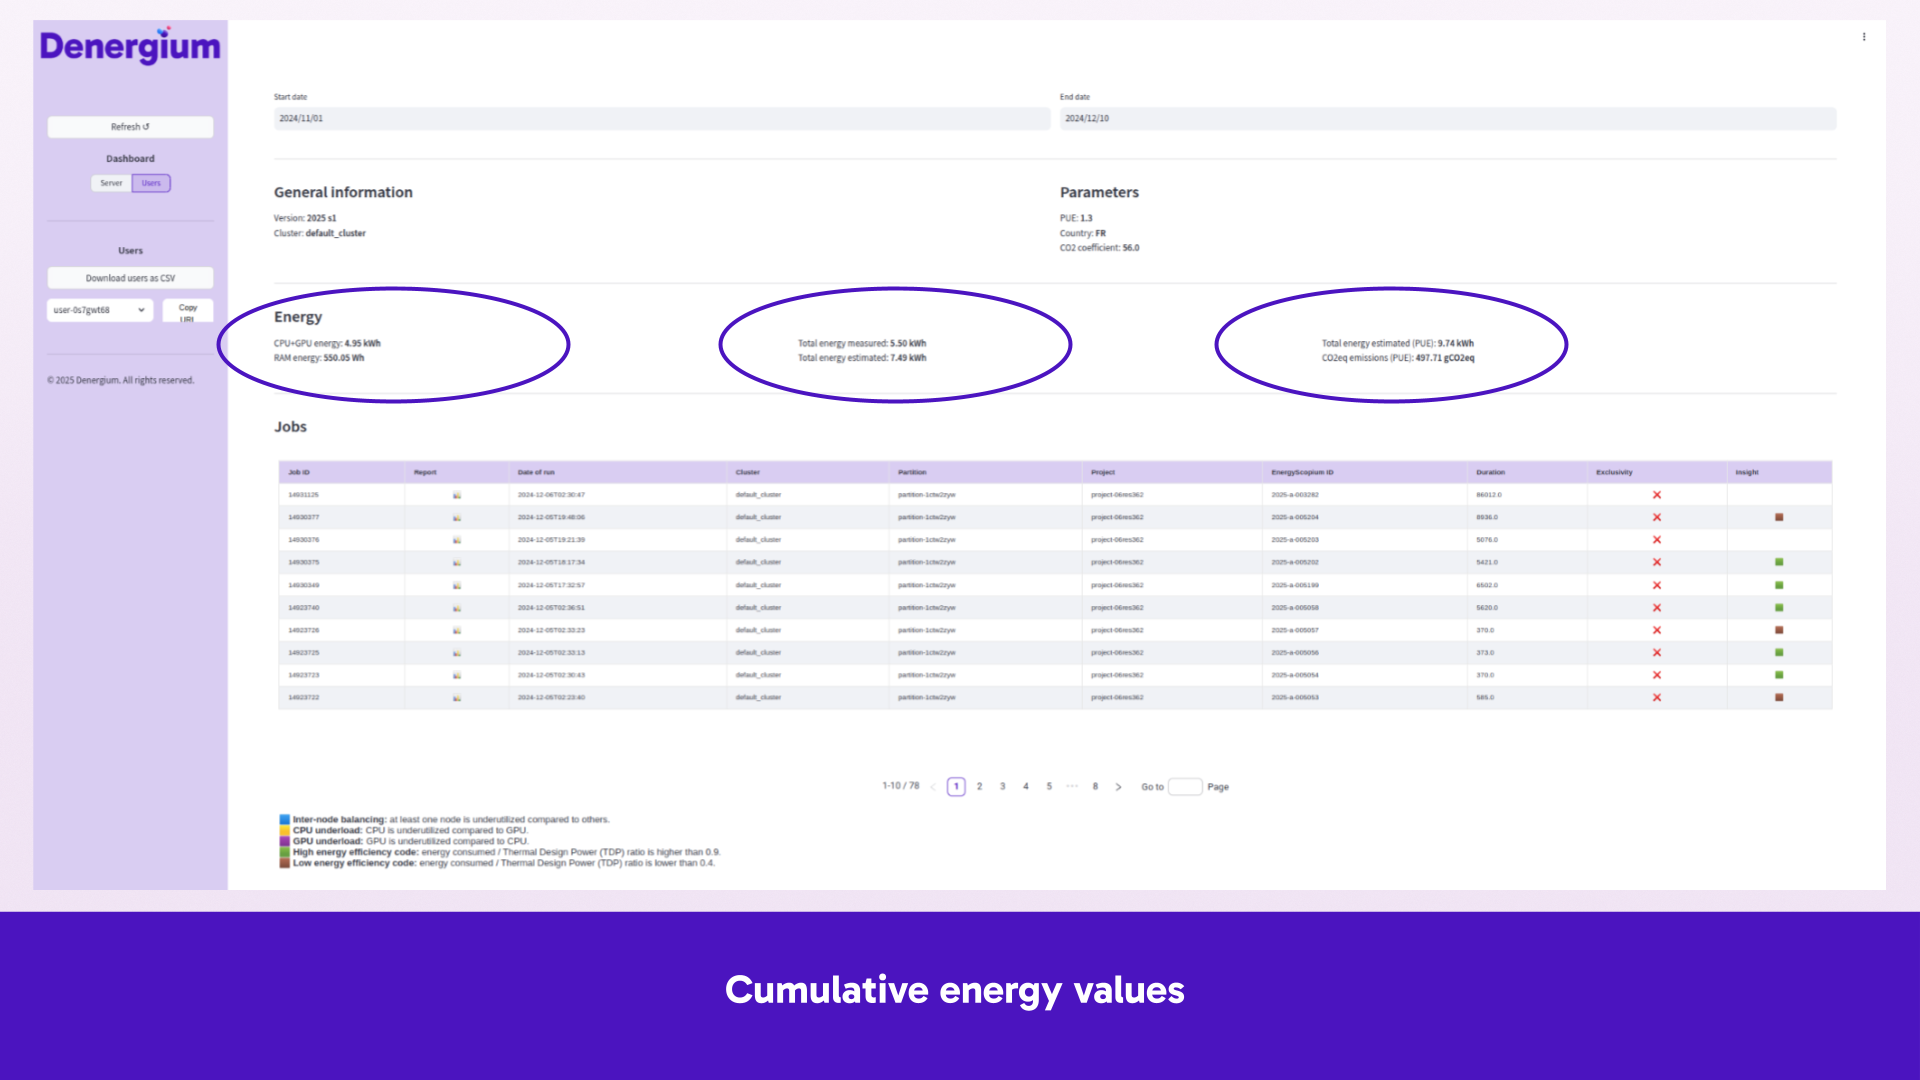Go to page 8 of jobs

(1095, 787)
